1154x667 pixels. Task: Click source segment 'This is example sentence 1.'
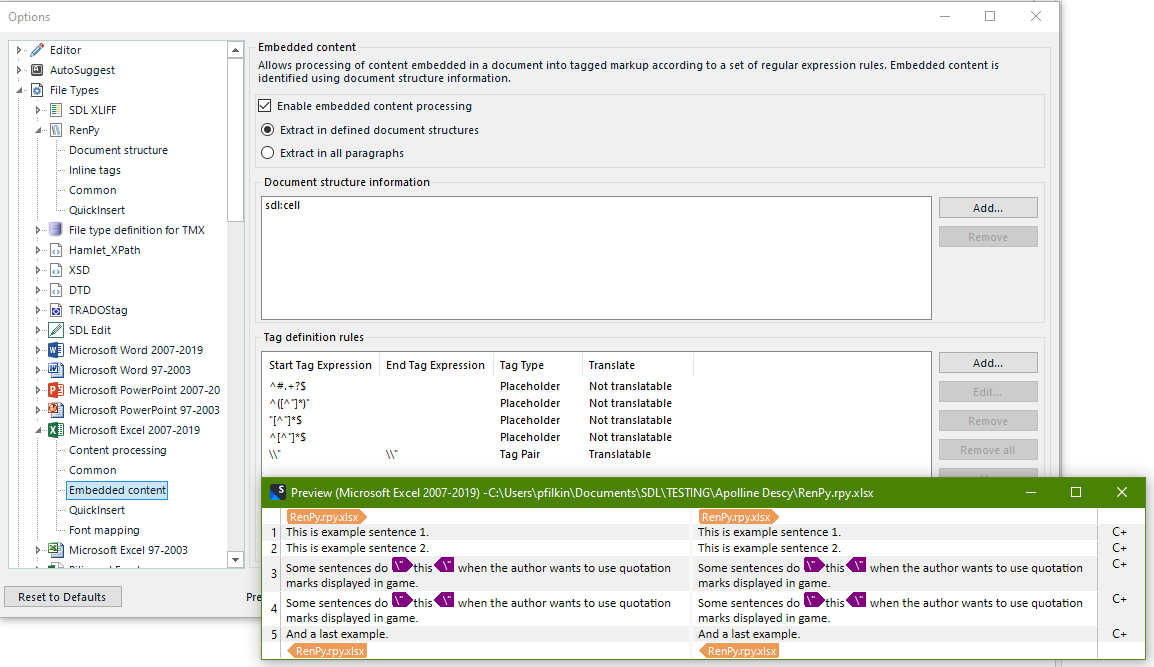point(357,532)
